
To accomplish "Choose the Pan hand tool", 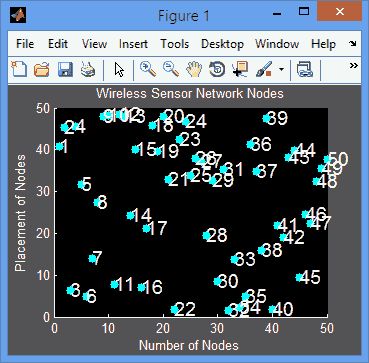I will pos(194,70).
